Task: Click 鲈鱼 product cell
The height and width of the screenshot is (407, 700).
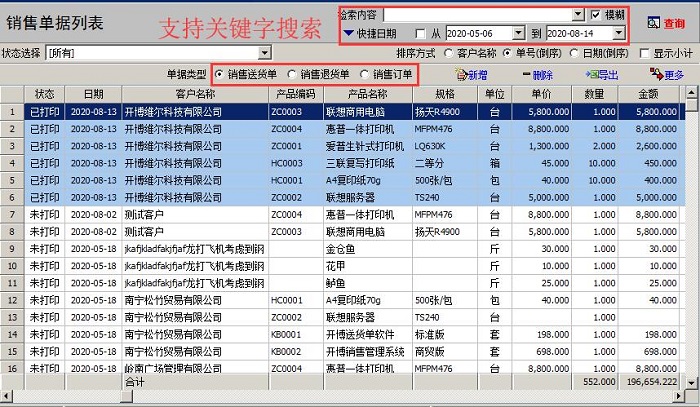Action: [335, 283]
